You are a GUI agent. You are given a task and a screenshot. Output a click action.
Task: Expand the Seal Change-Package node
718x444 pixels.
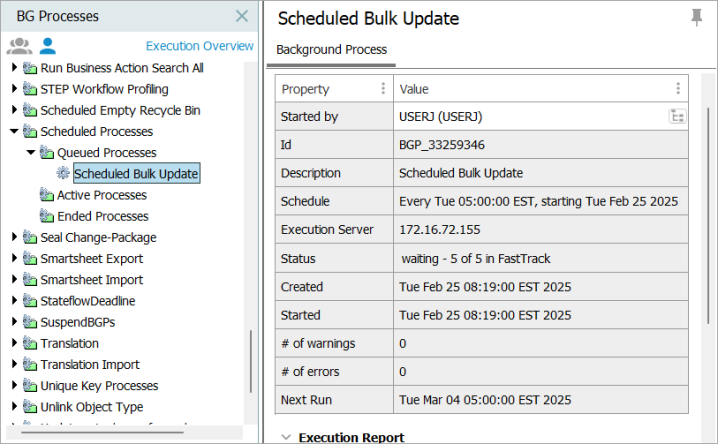click(x=14, y=237)
